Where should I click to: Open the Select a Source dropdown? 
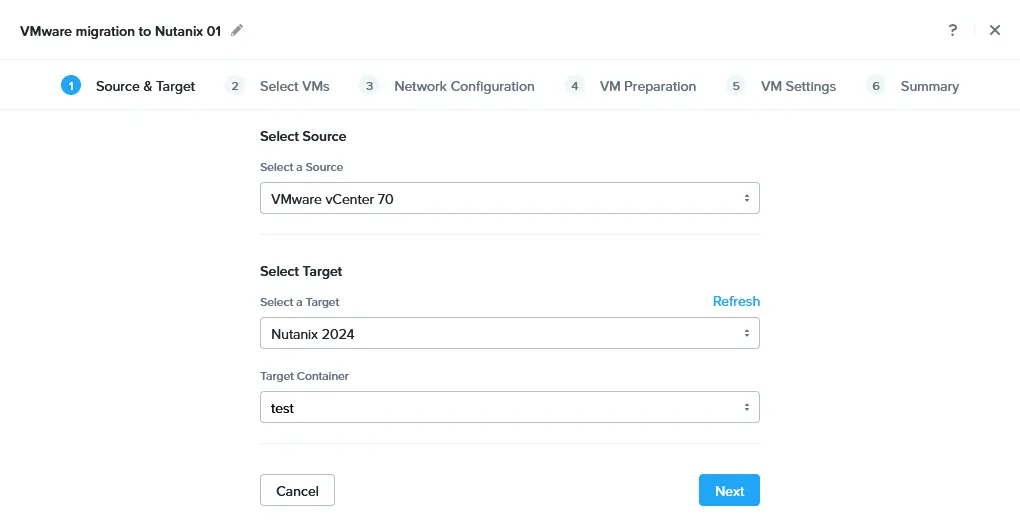click(510, 198)
